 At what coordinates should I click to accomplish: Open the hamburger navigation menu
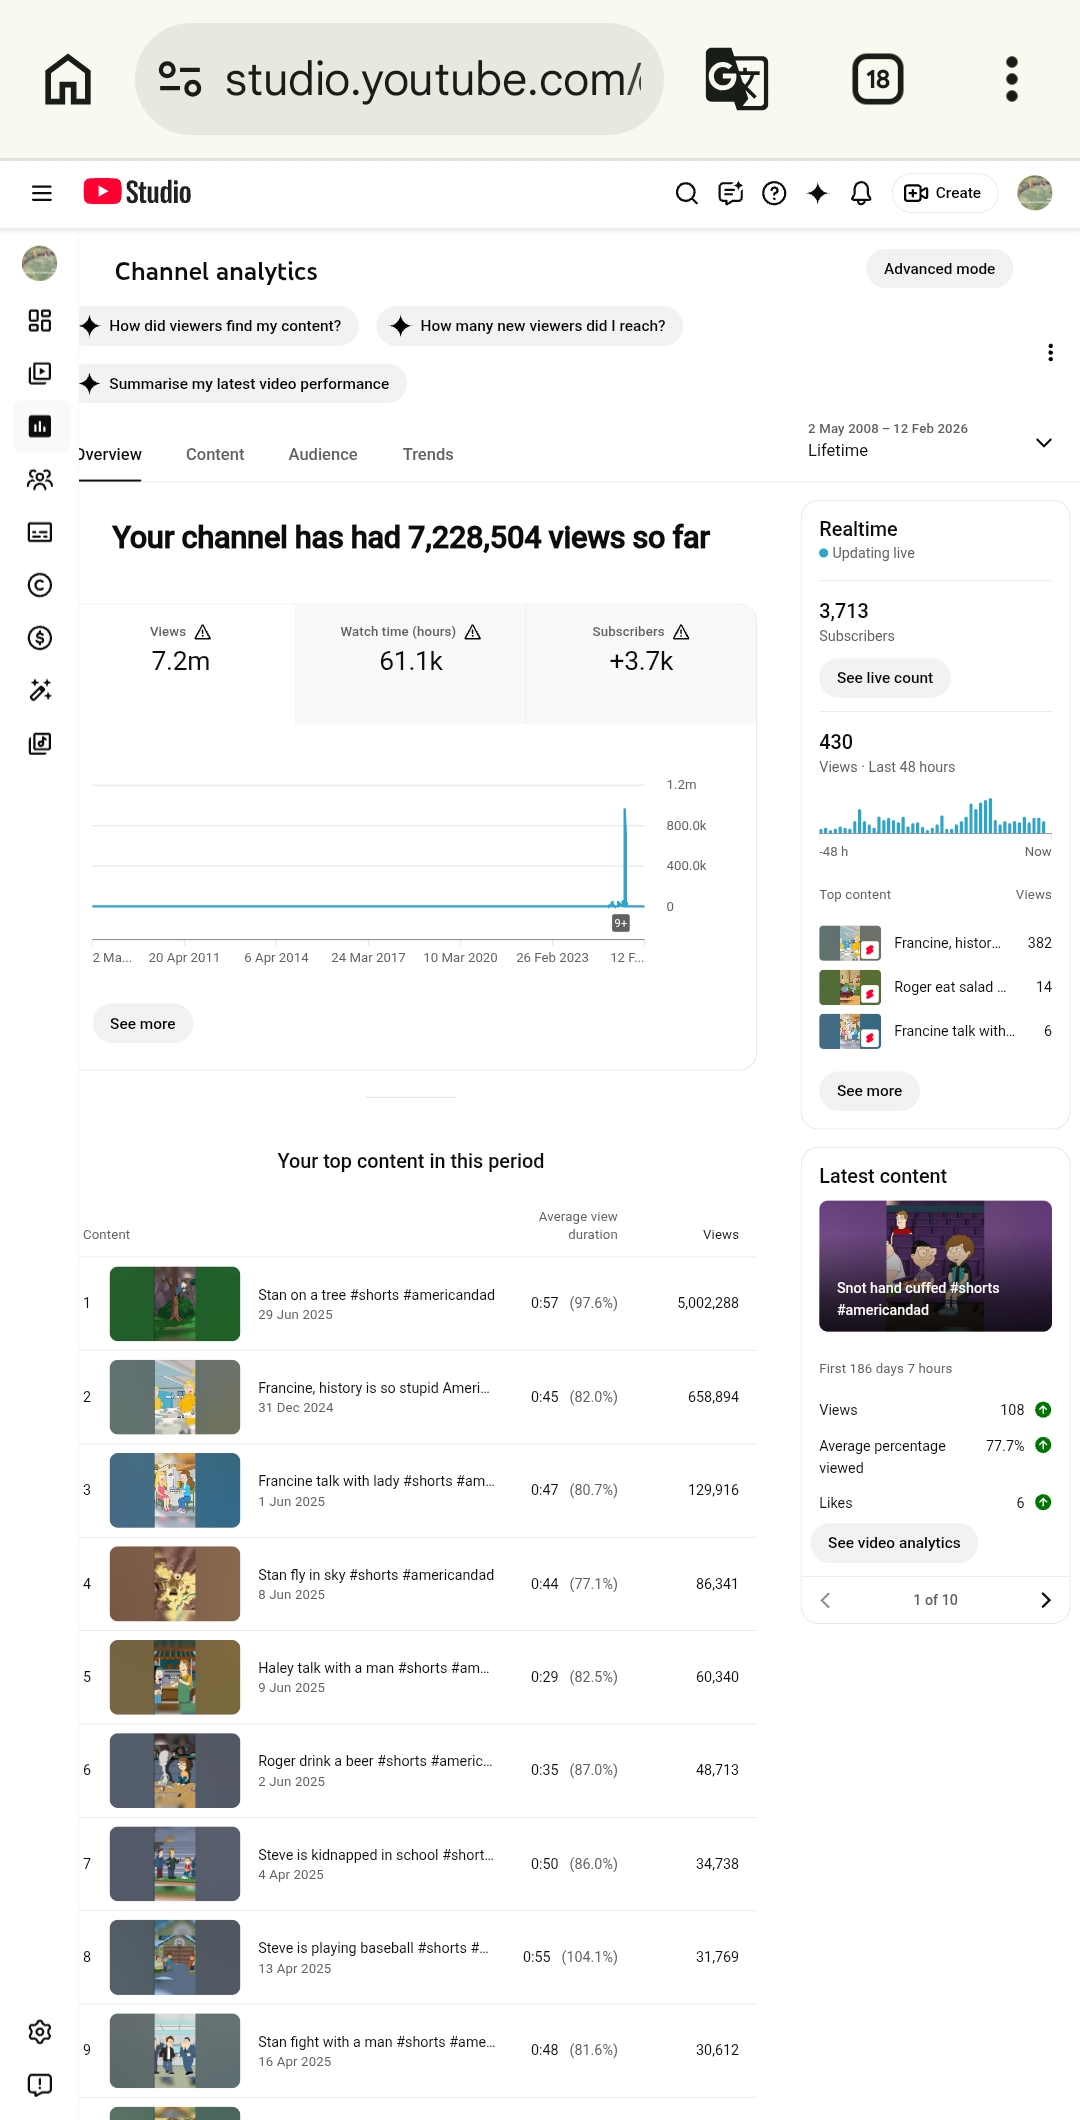[42, 193]
